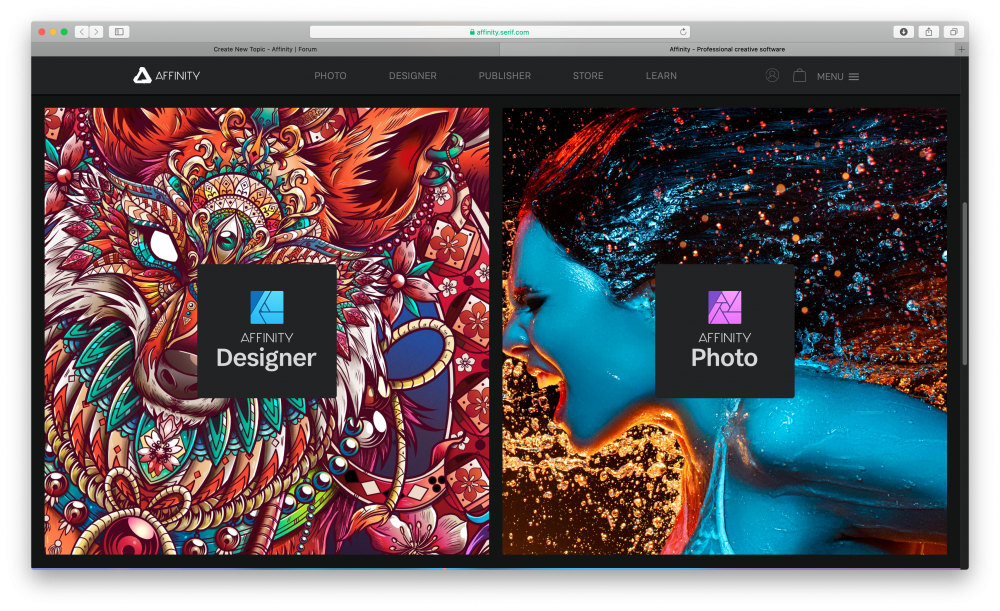Visit the LEARN section
The width and height of the screenshot is (1000, 611).
pyautogui.click(x=661, y=75)
